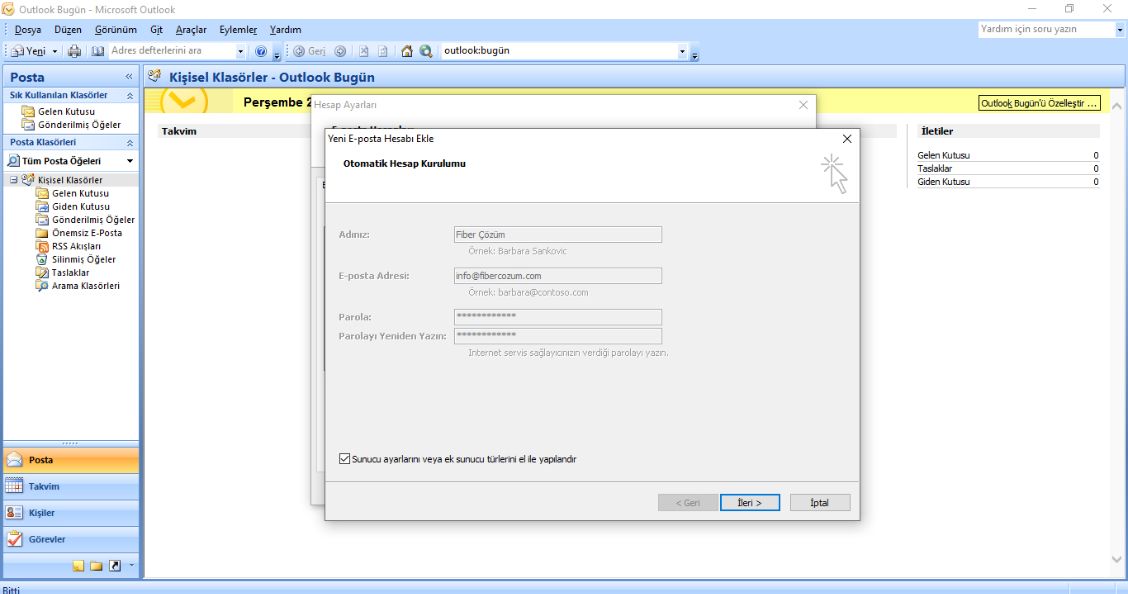Uncheck the manual server settings checkbox
1128x594 pixels.
(x=345, y=460)
